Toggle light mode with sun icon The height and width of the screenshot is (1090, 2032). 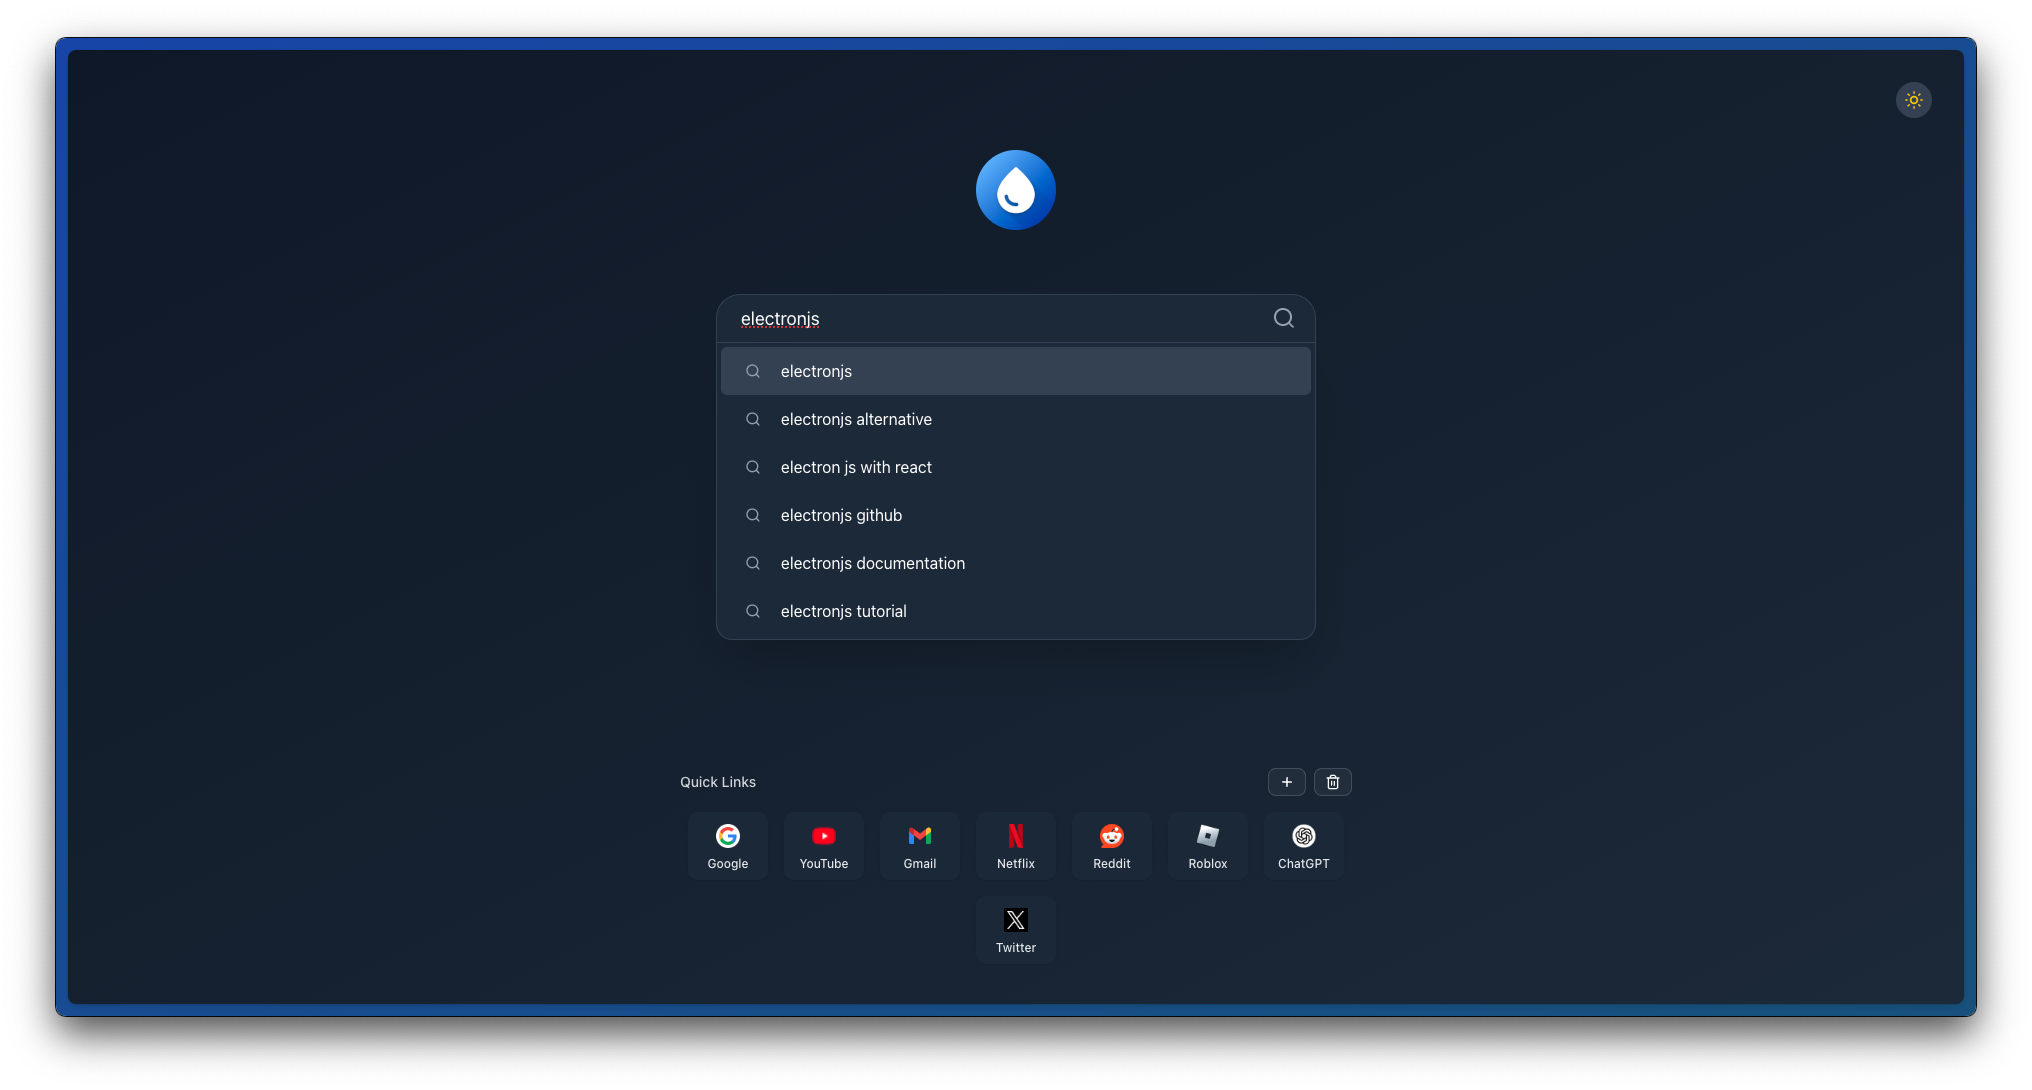[x=1913, y=100]
